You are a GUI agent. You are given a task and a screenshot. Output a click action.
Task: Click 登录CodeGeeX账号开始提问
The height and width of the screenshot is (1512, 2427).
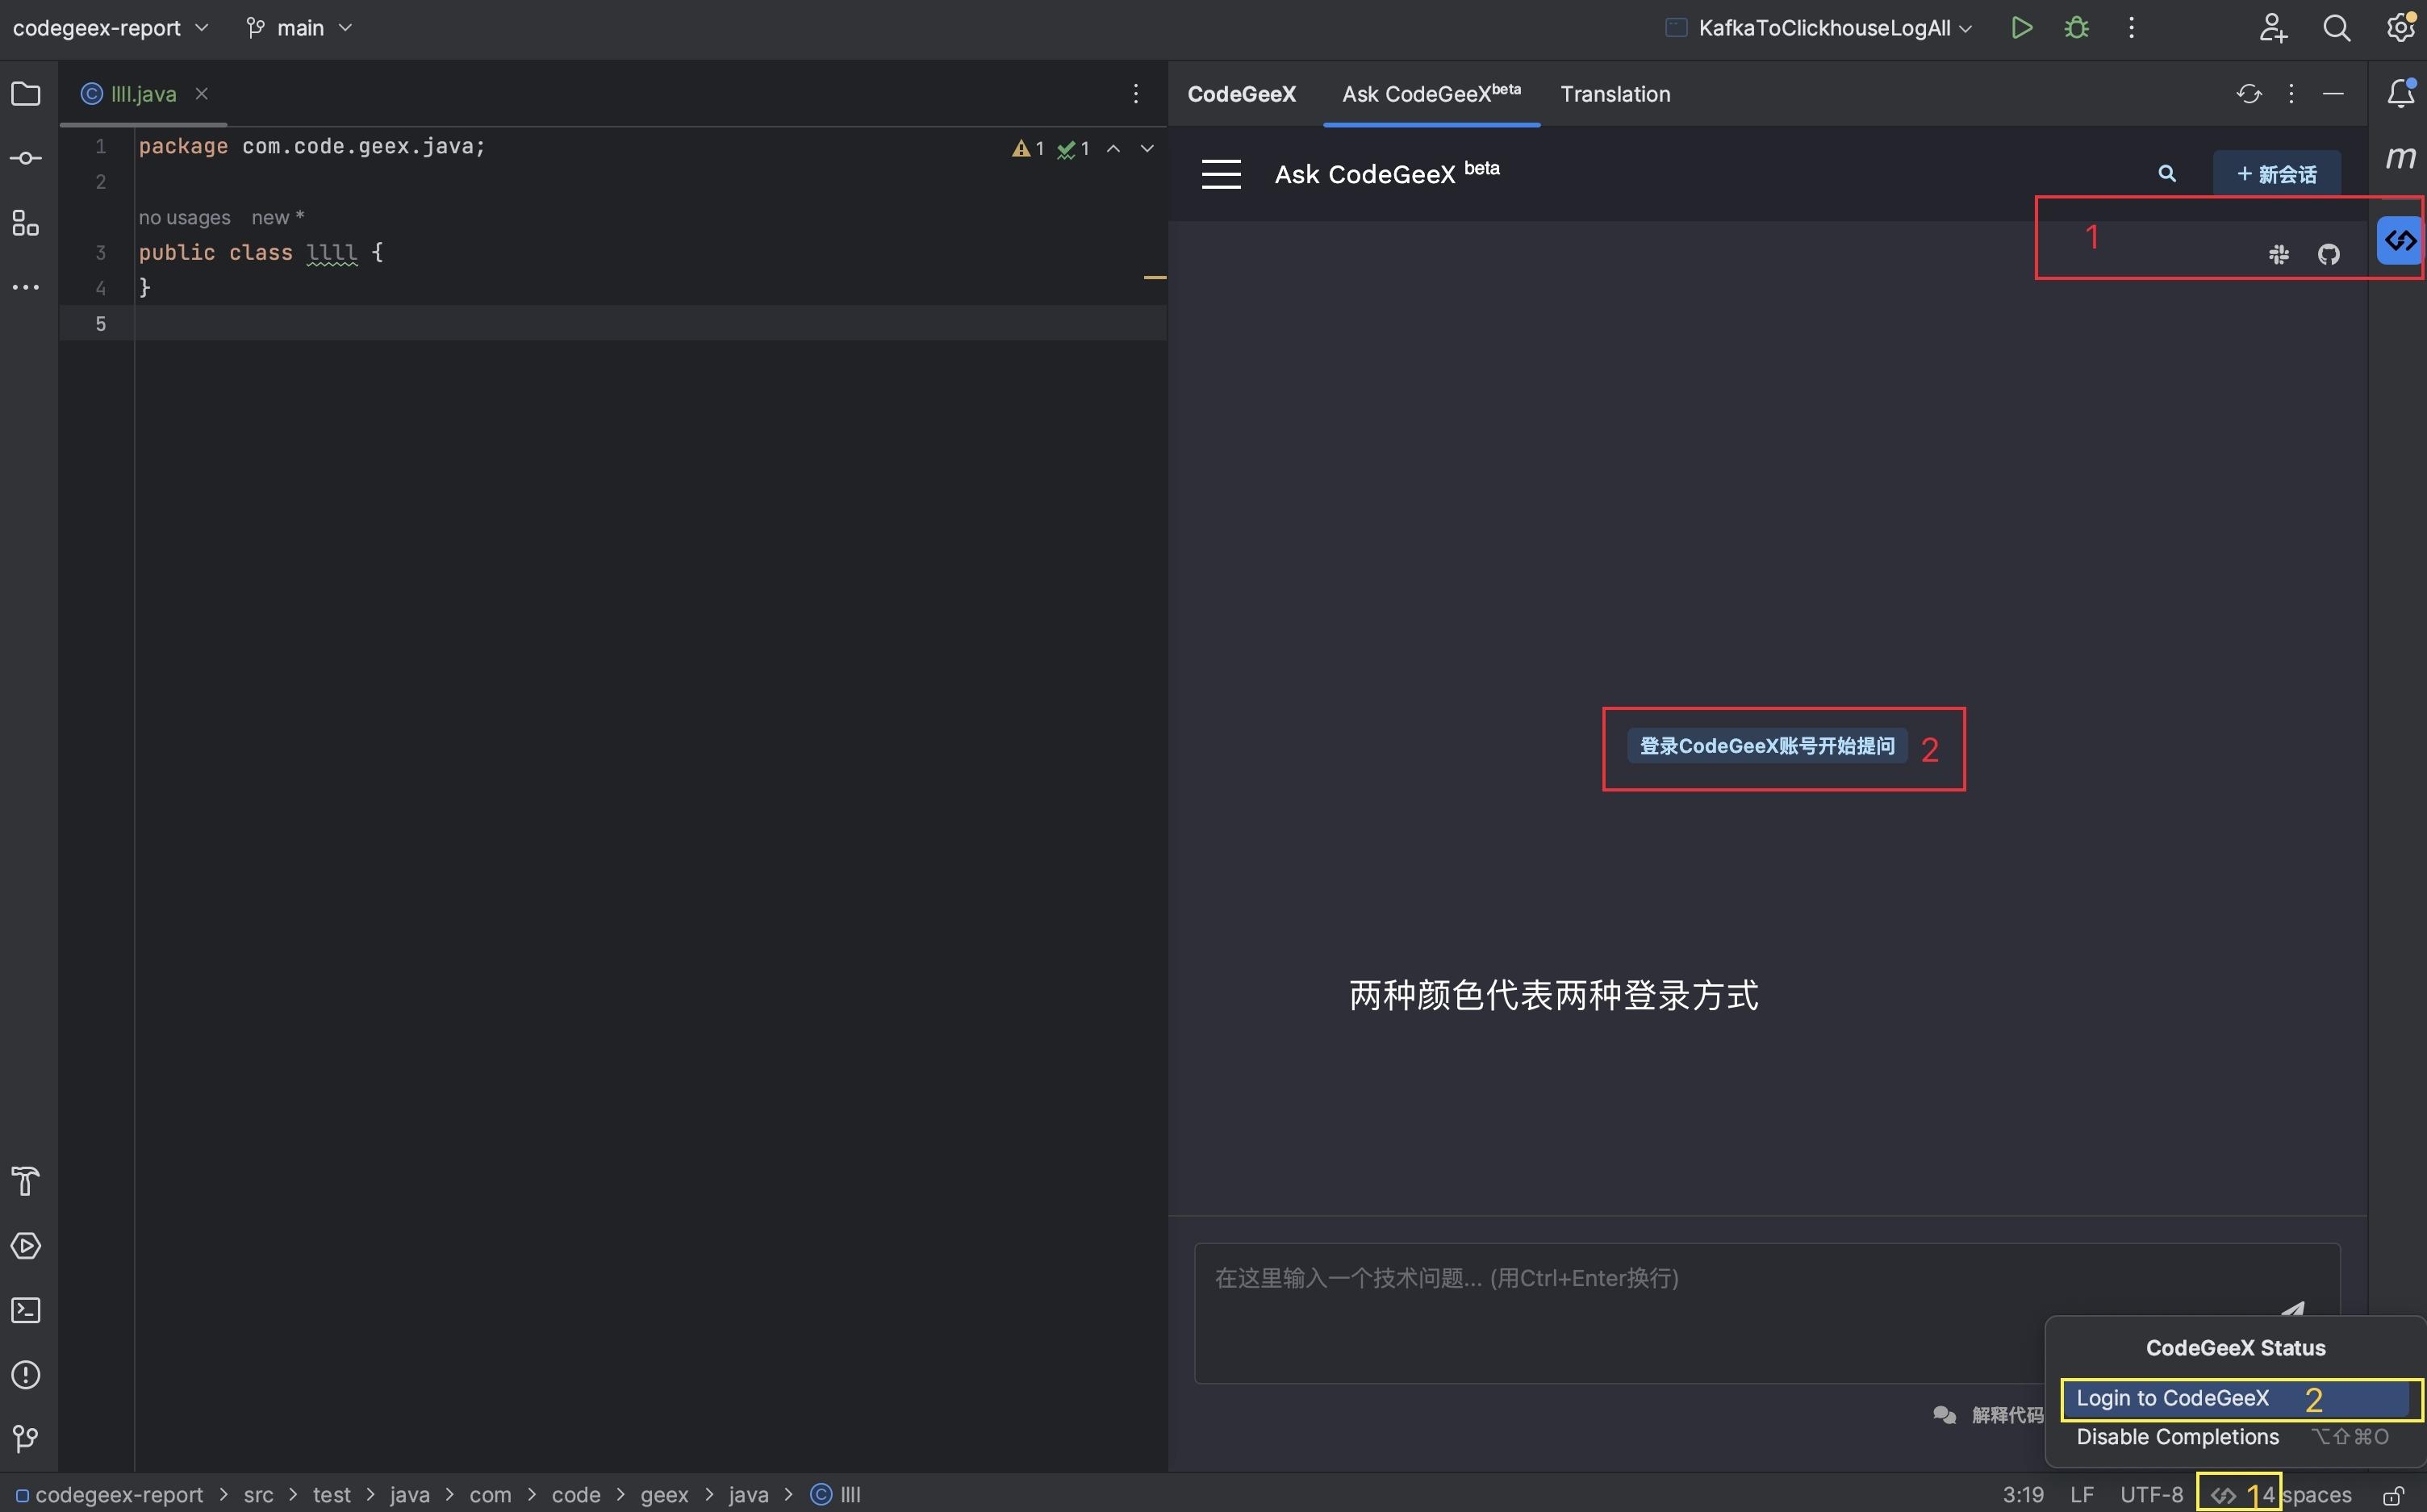(x=1766, y=746)
